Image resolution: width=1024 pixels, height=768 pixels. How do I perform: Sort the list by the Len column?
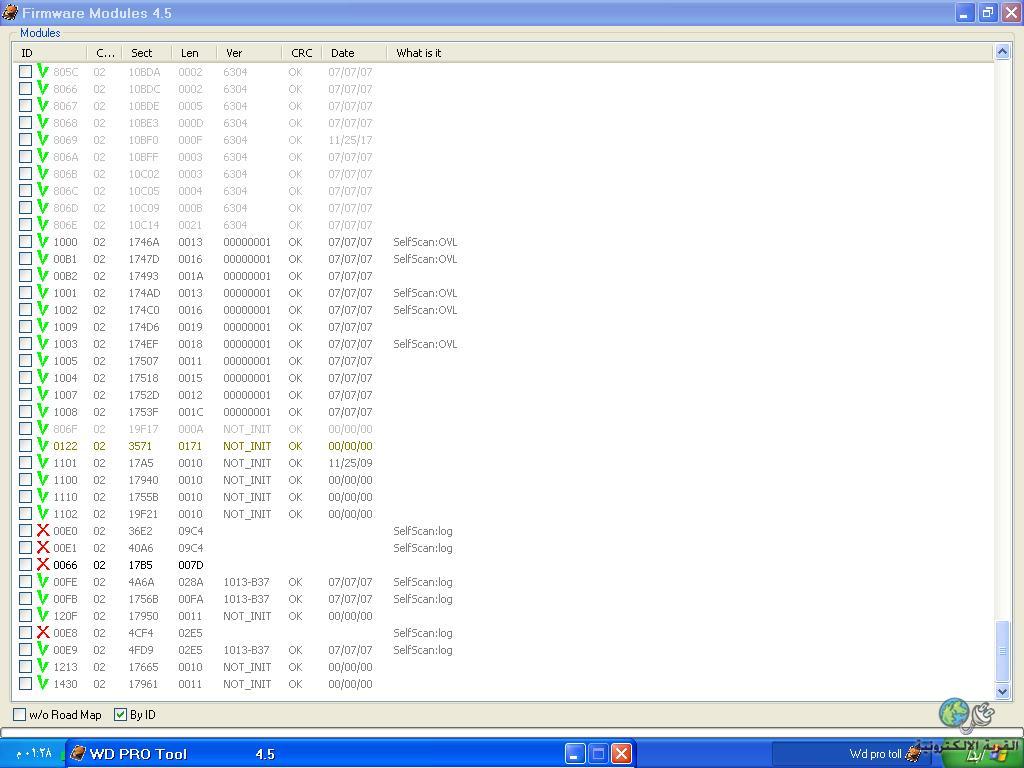pyautogui.click(x=193, y=53)
